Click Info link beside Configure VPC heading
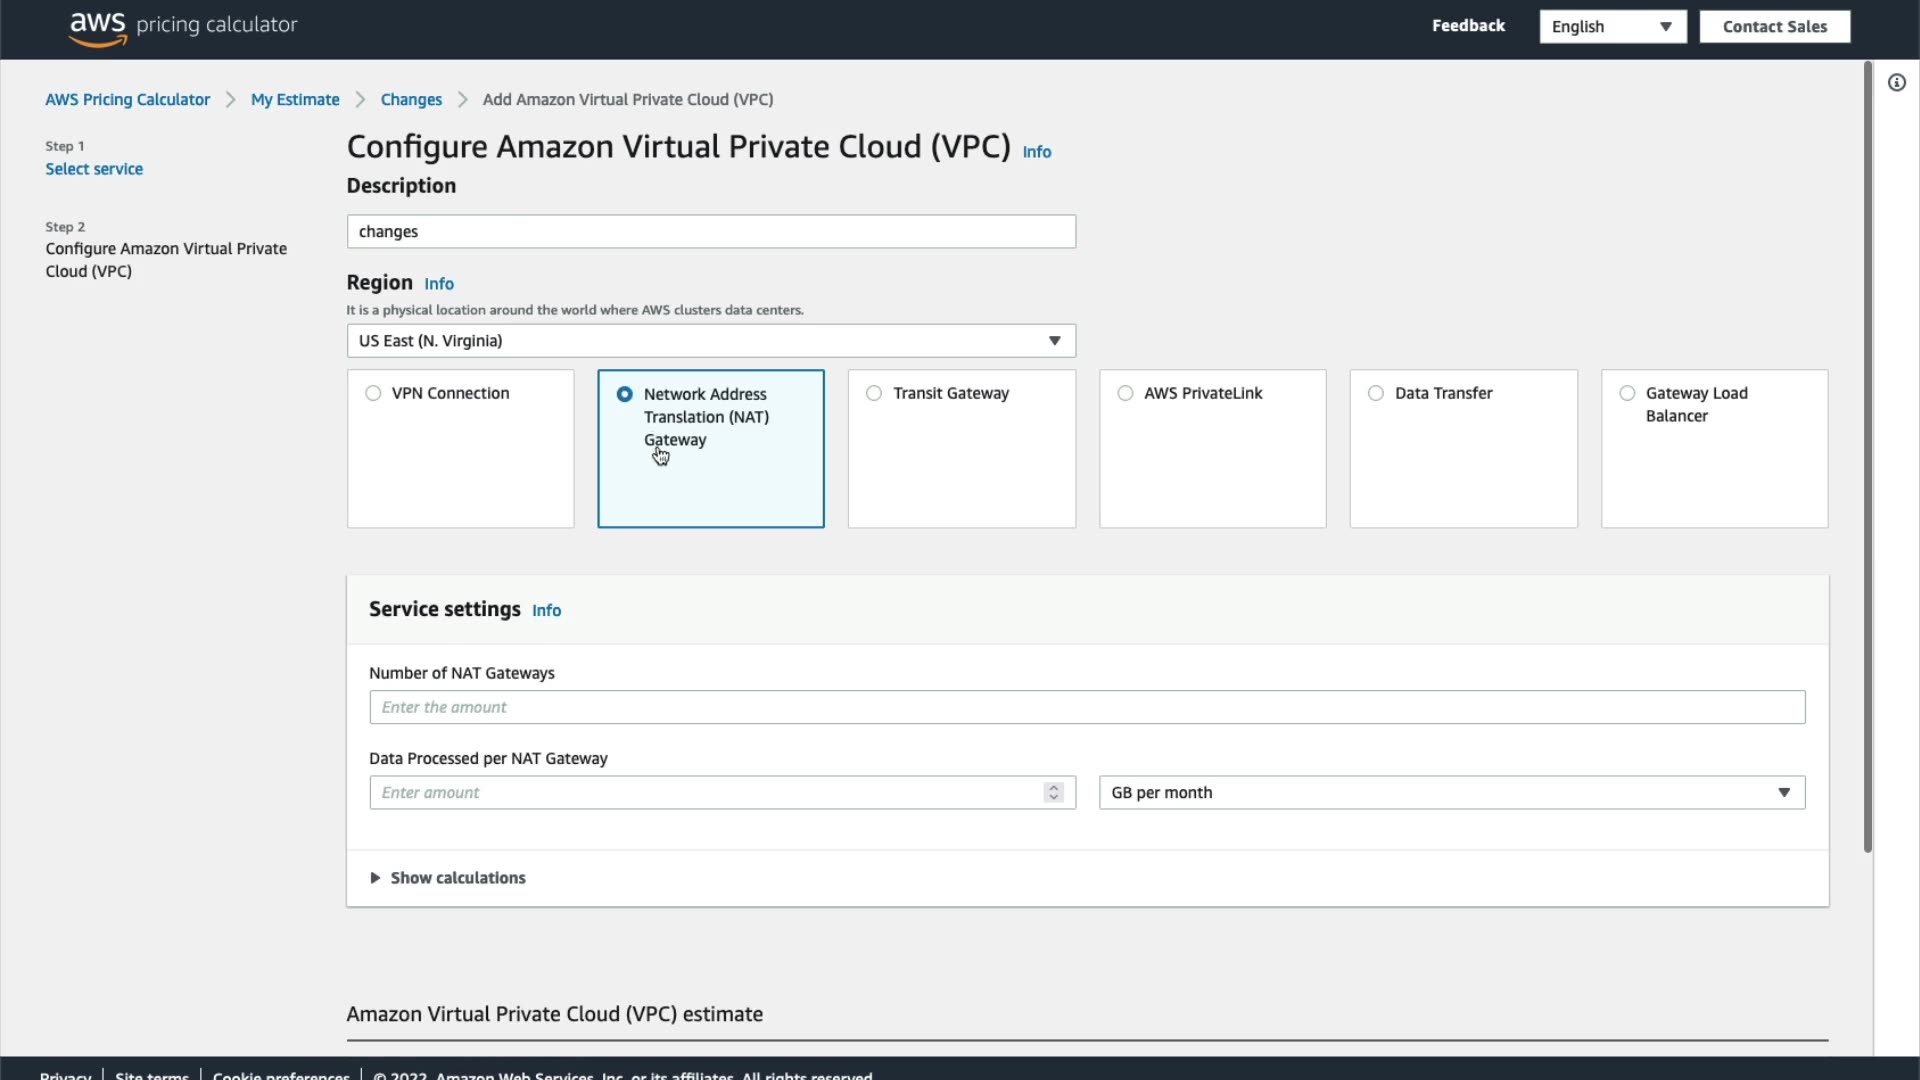The height and width of the screenshot is (1080, 1920). pyautogui.click(x=1036, y=152)
